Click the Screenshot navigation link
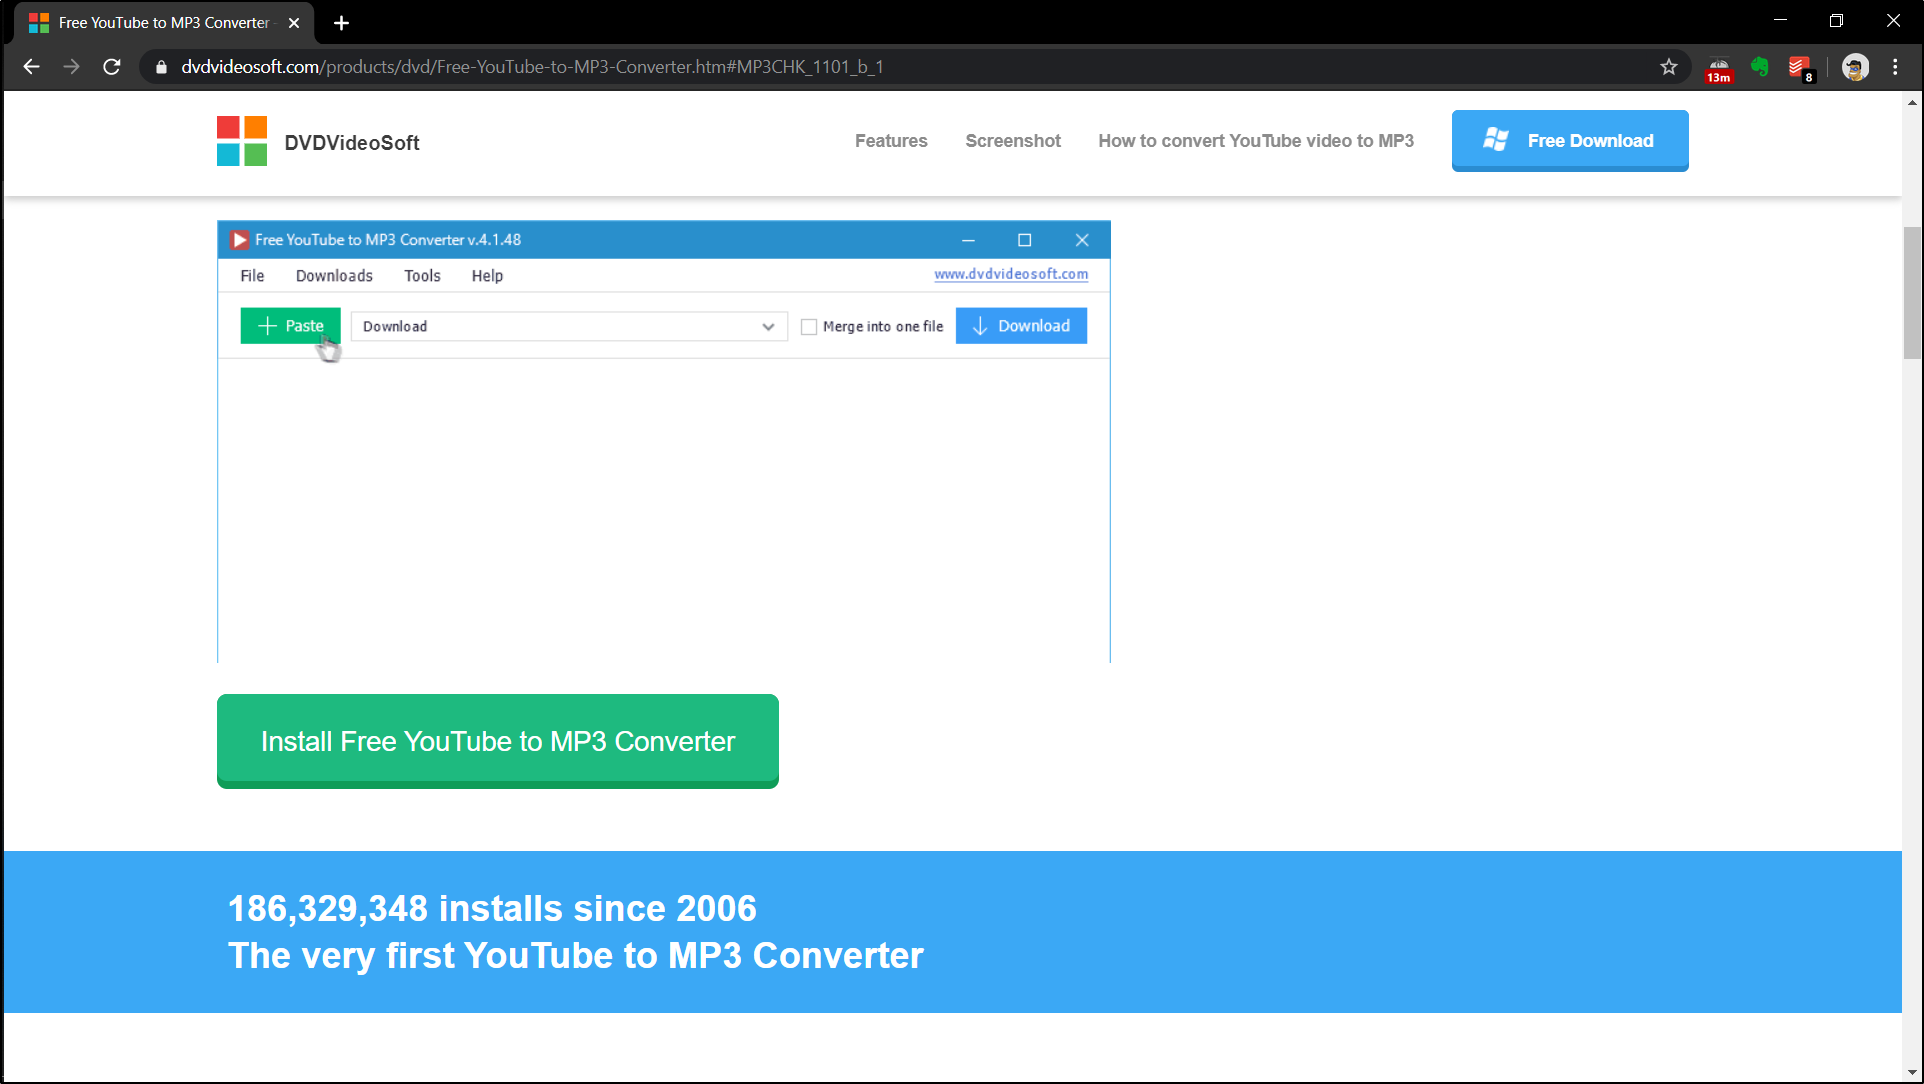The image size is (1924, 1084). [1014, 140]
